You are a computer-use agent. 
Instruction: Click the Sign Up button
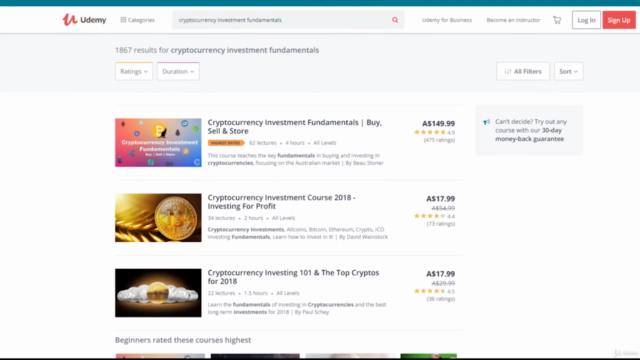click(x=619, y=20)
